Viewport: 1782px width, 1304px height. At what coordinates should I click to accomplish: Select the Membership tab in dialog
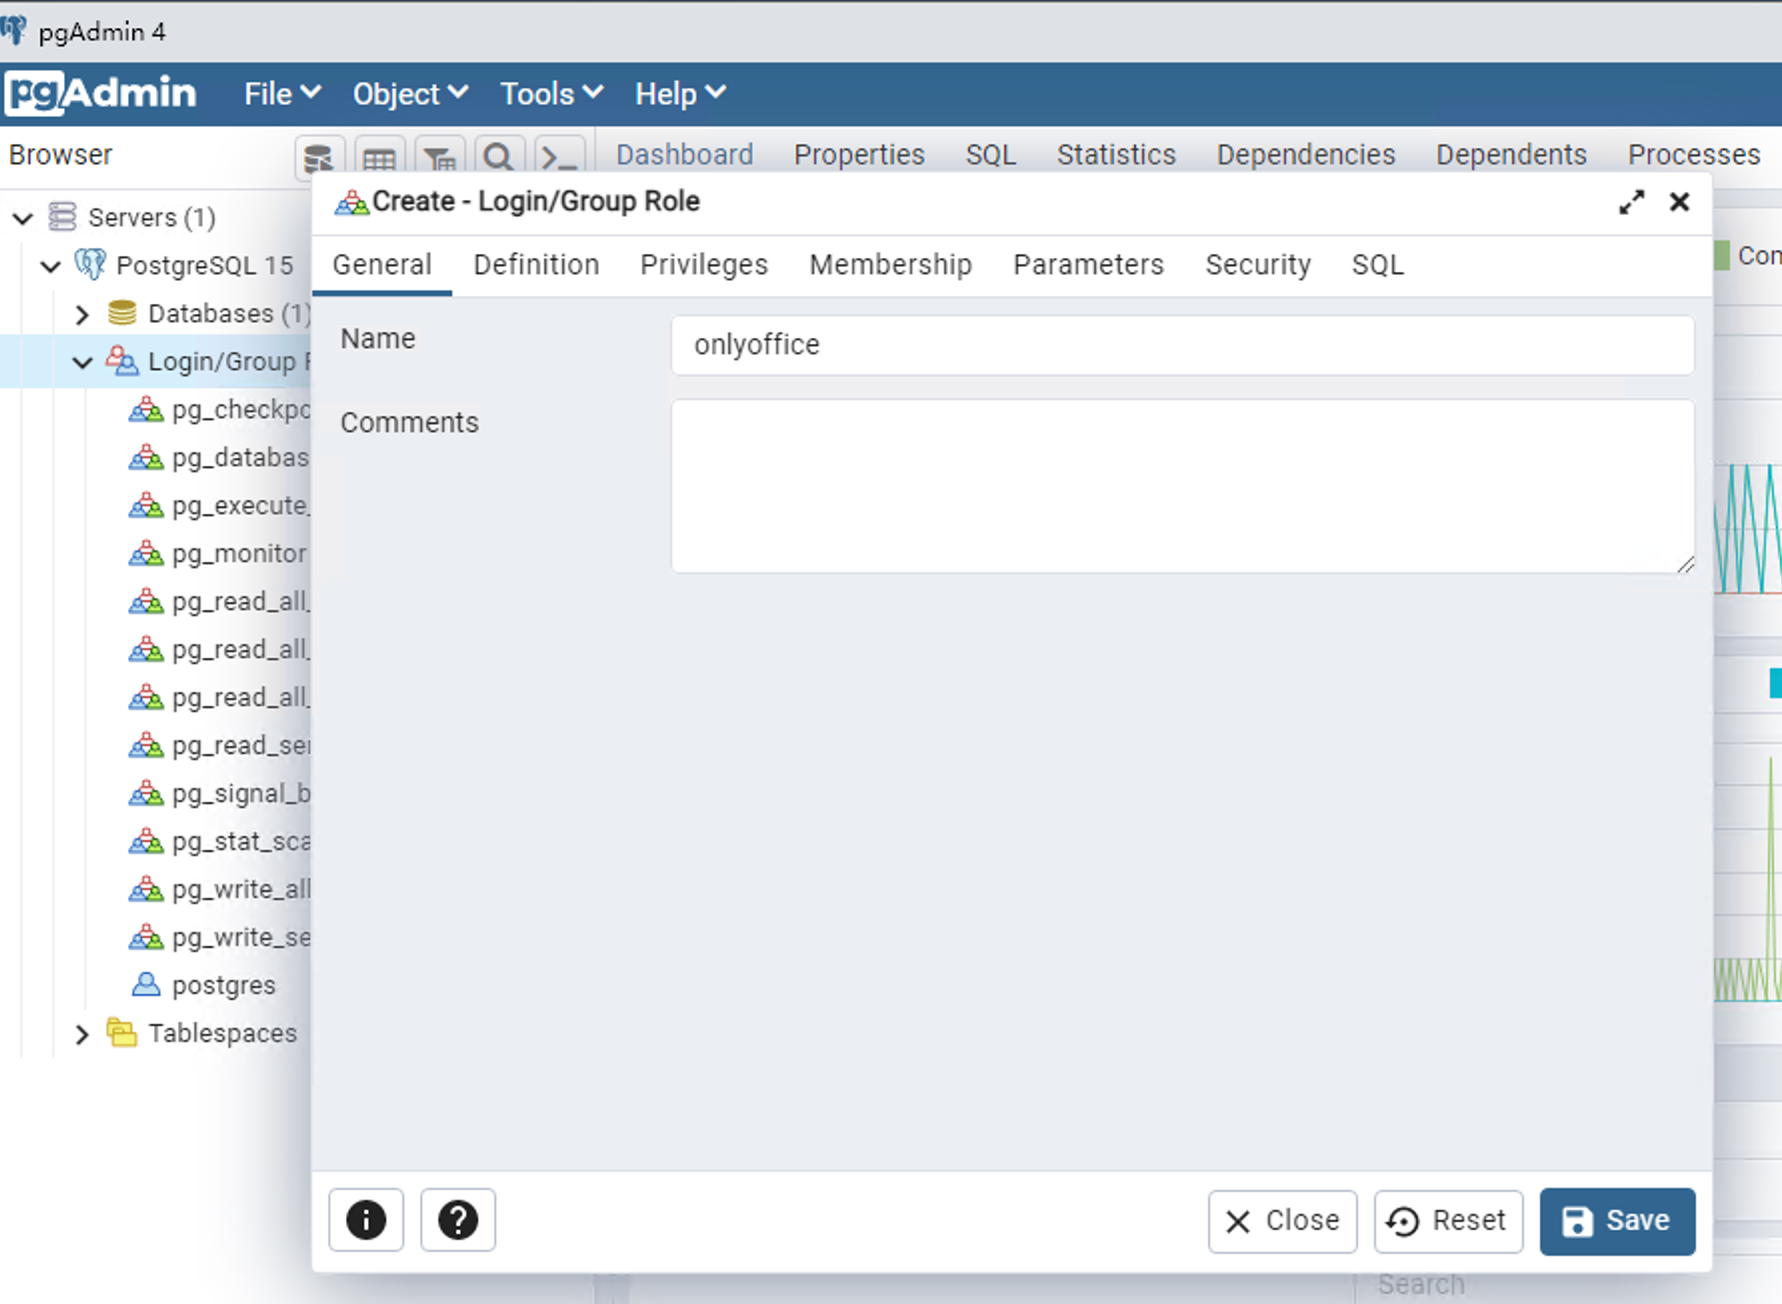pos(890,265)
